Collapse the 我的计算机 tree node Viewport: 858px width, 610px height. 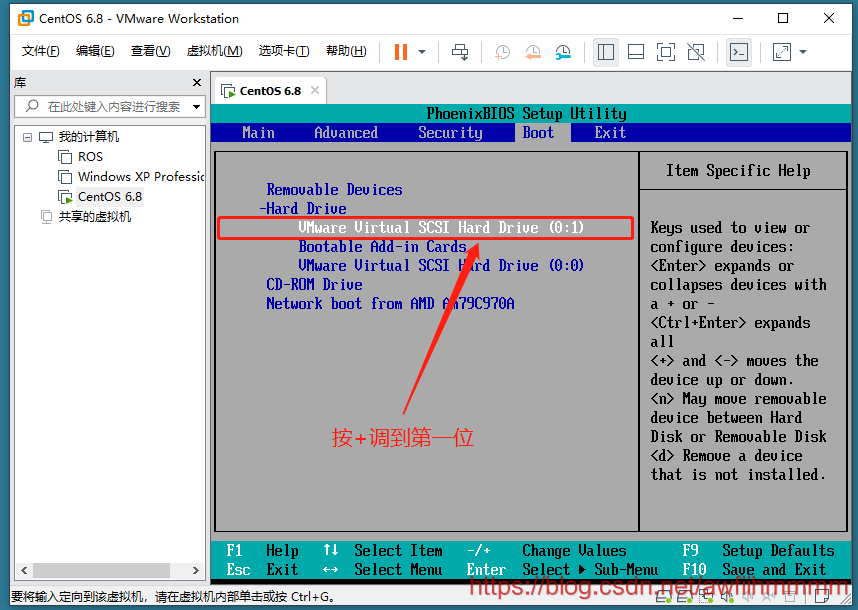[x=27, y=137]
